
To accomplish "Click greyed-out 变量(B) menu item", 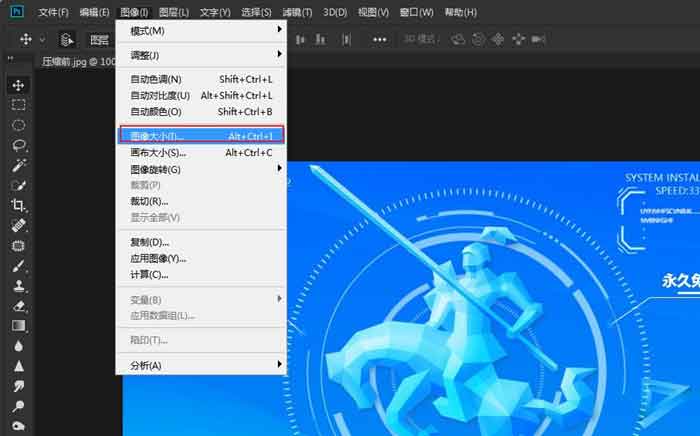I will [x=201, y=299].
